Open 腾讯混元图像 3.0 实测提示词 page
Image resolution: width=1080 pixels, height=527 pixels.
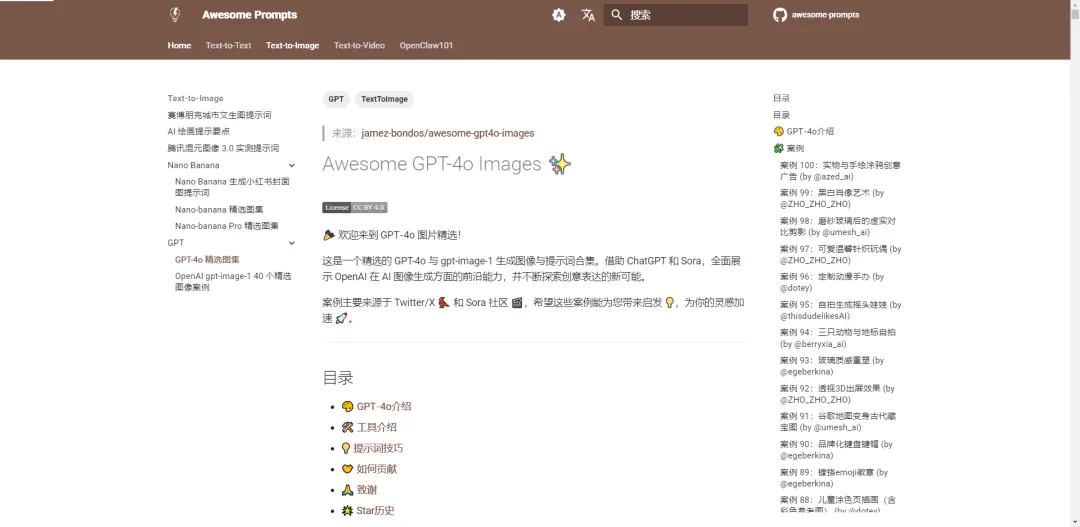click(223, 148)
